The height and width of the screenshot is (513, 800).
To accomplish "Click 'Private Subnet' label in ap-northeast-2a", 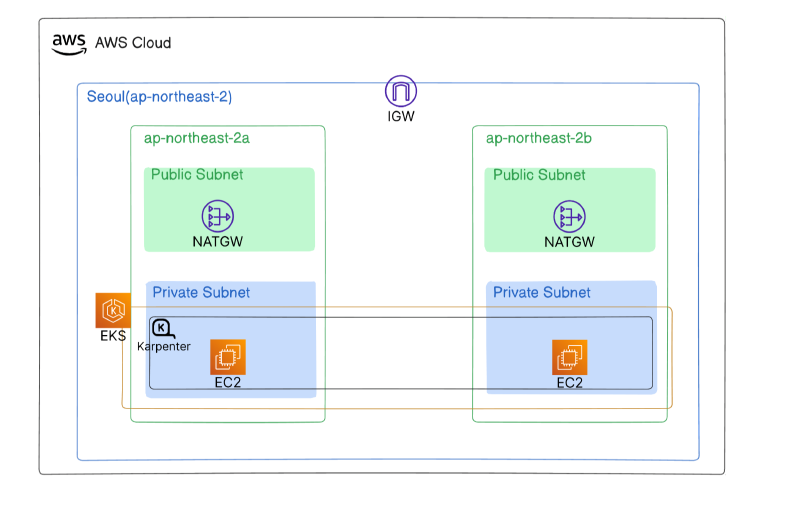I will tap(201, 292).
